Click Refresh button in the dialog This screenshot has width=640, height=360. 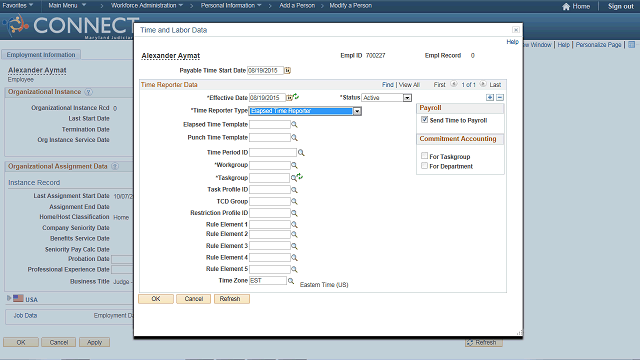pos(231,299)
